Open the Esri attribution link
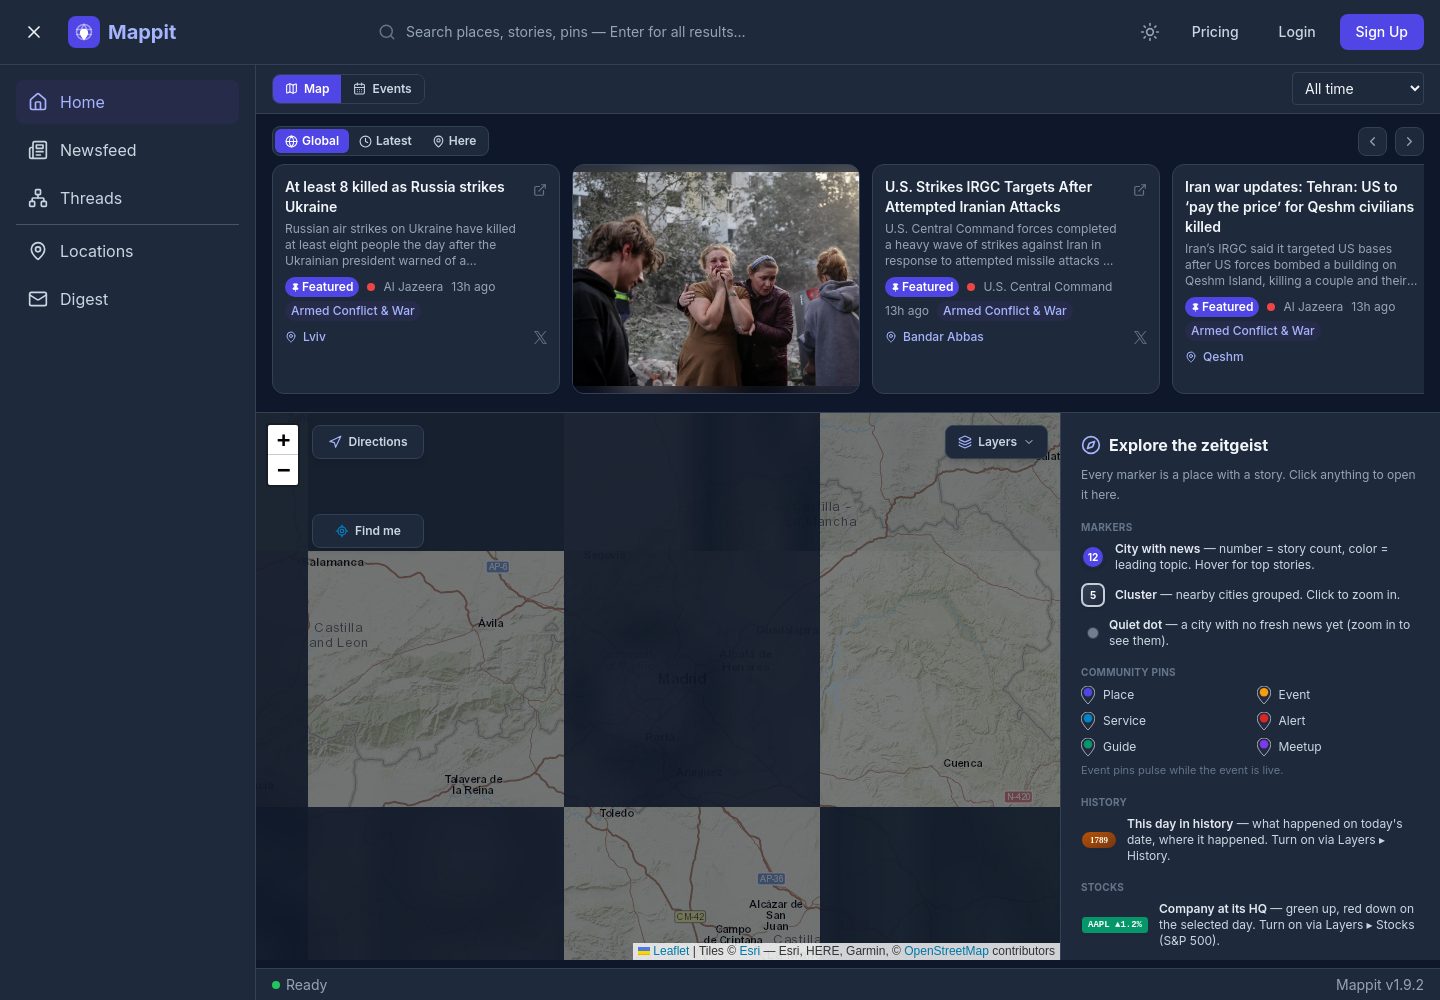The image size is (1440, 1000). coord(749,951)
